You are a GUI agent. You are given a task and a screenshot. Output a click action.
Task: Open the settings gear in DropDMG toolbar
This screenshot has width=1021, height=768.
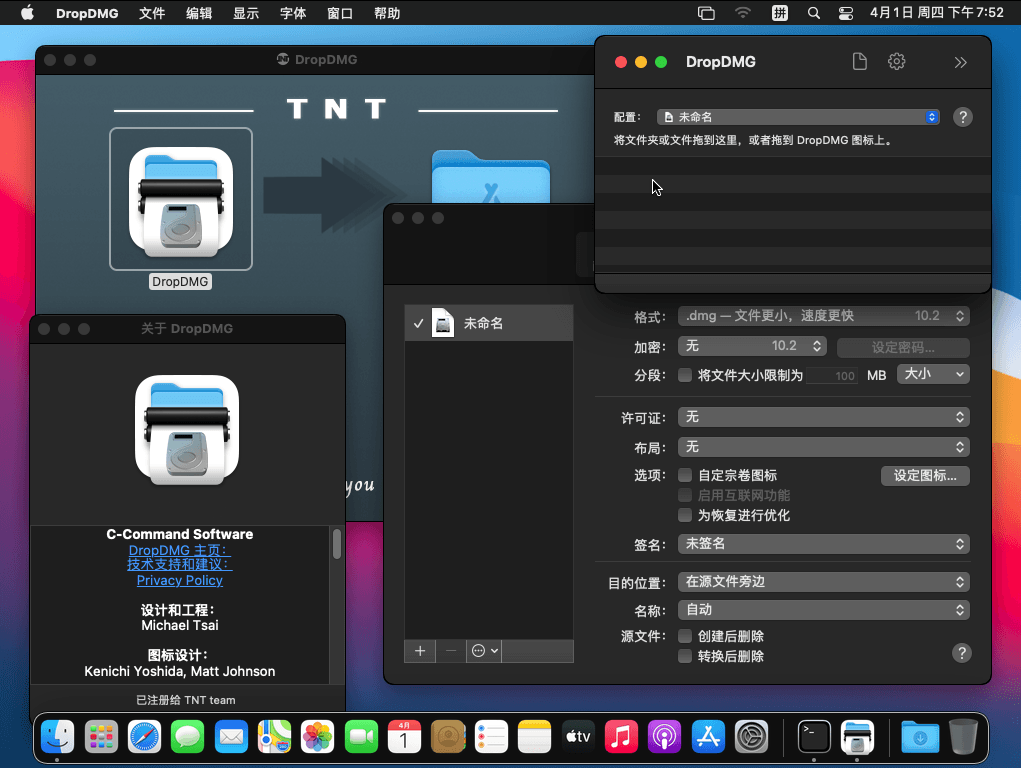897,62
